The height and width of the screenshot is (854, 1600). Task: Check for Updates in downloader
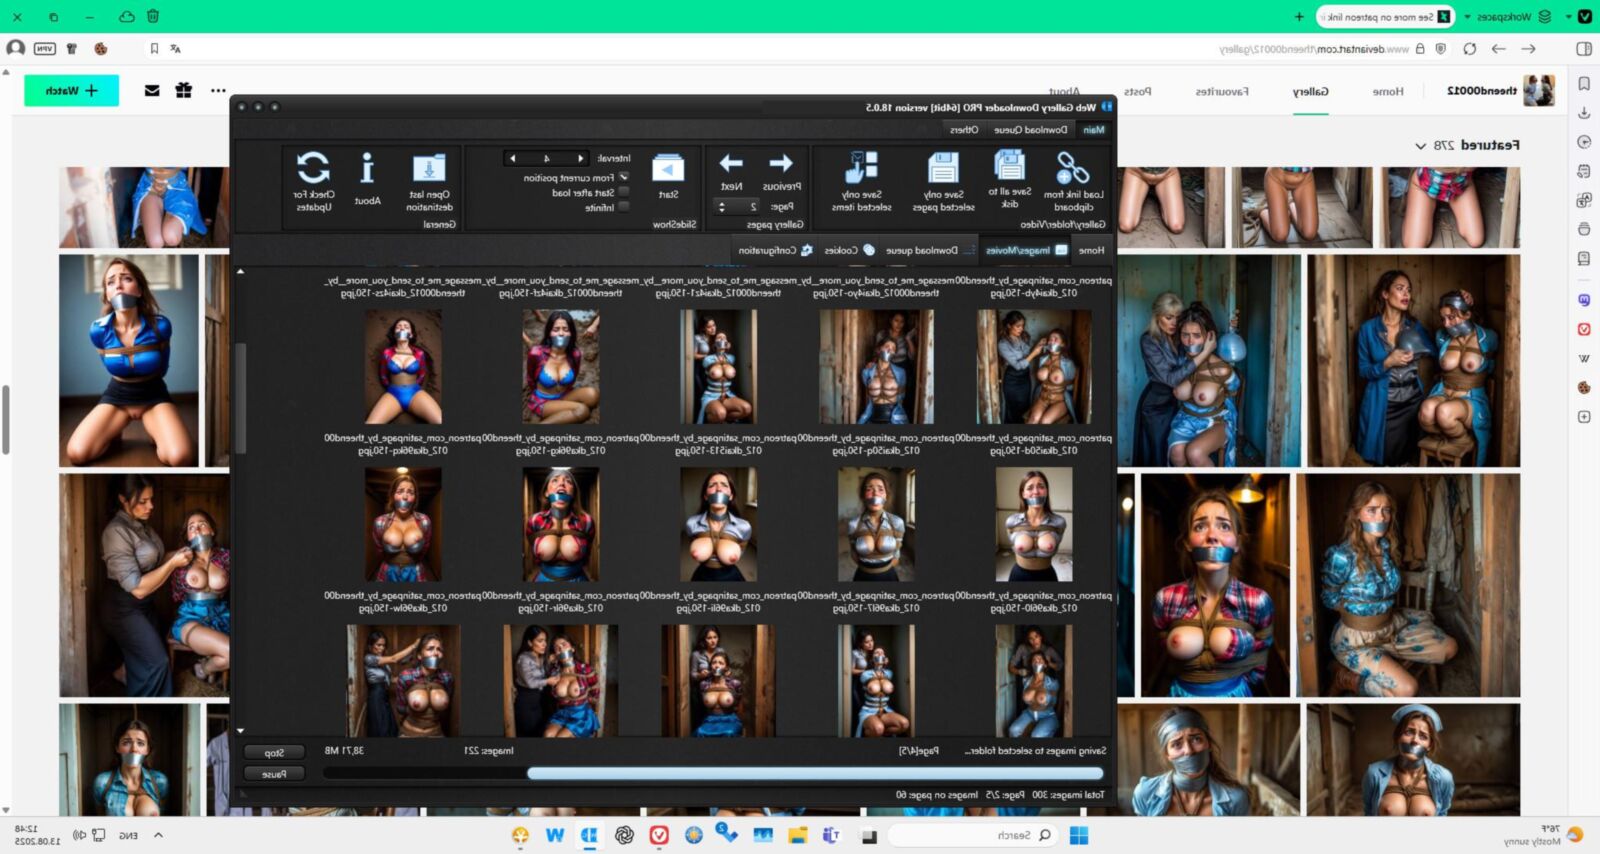point(313,167)
